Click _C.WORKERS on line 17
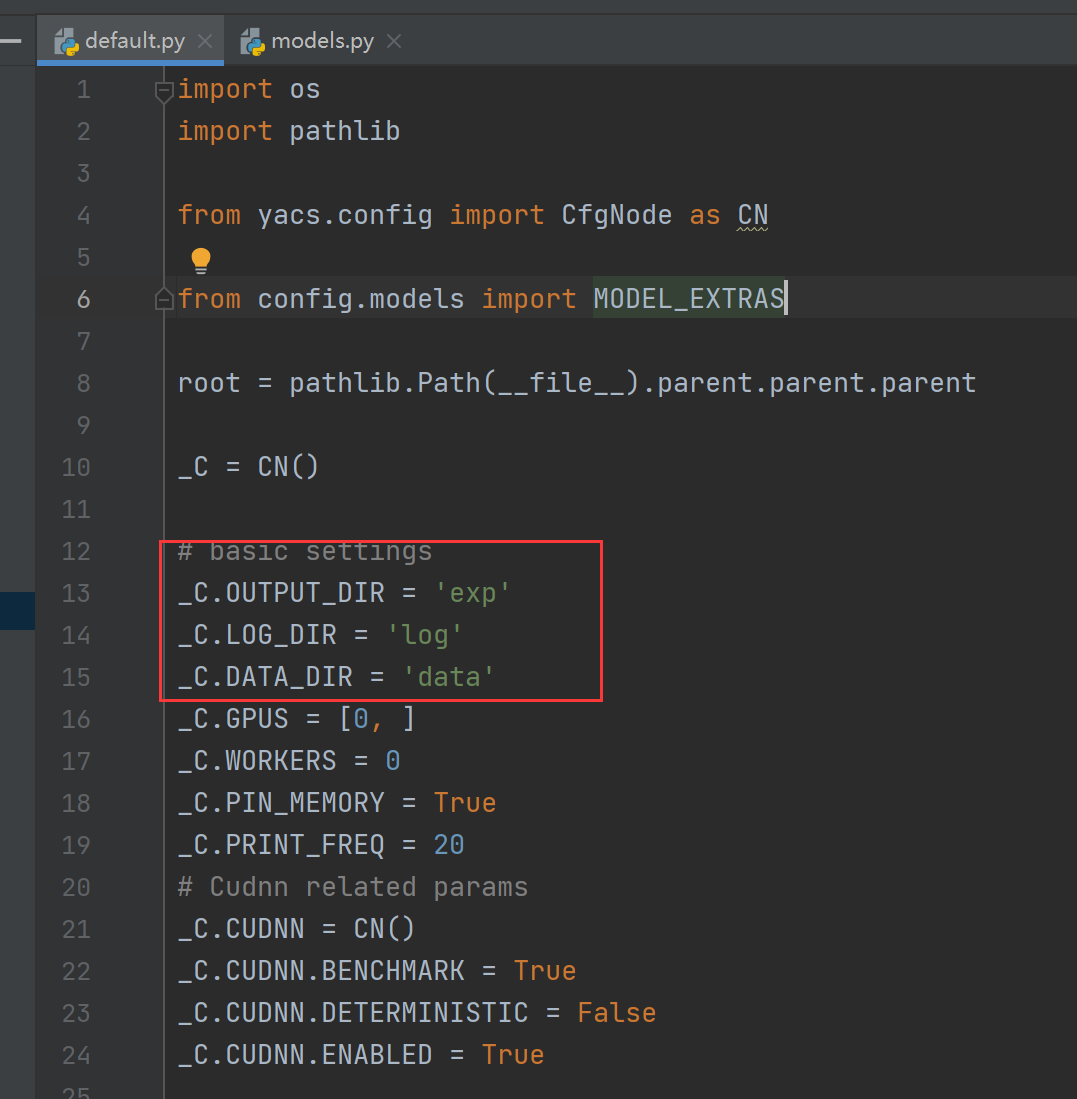The image size is (1077, 1099). [257, 762]
